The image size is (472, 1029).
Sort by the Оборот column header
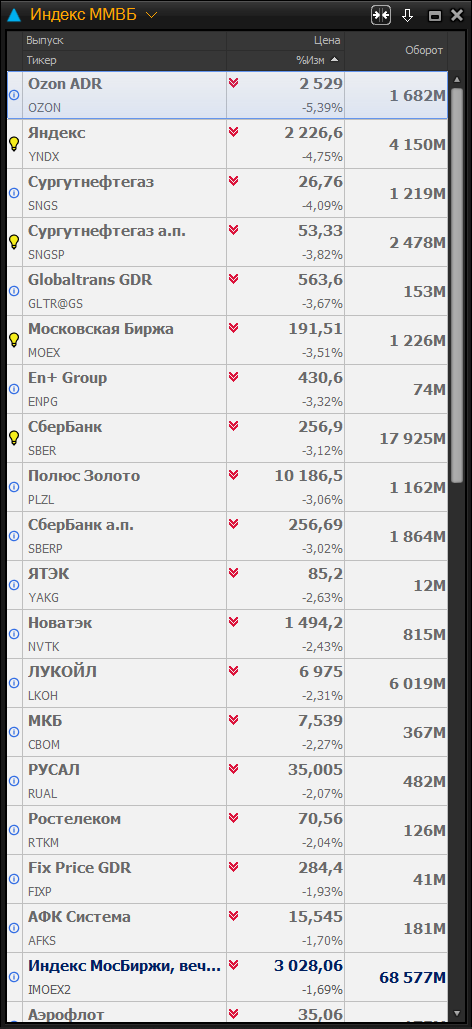tap(424, 50)
